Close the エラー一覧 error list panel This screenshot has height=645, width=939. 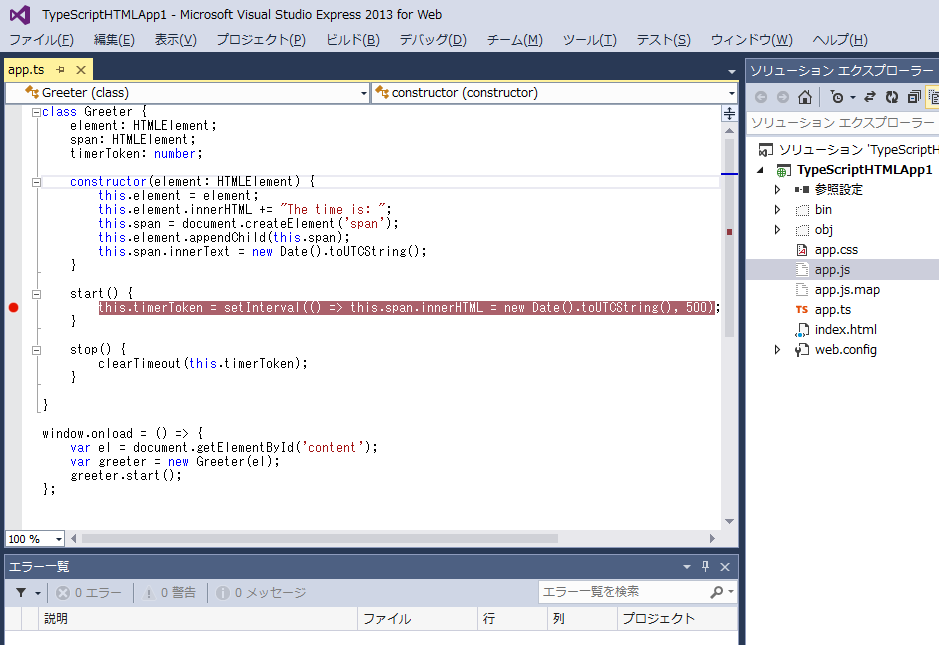click(725, 567)
